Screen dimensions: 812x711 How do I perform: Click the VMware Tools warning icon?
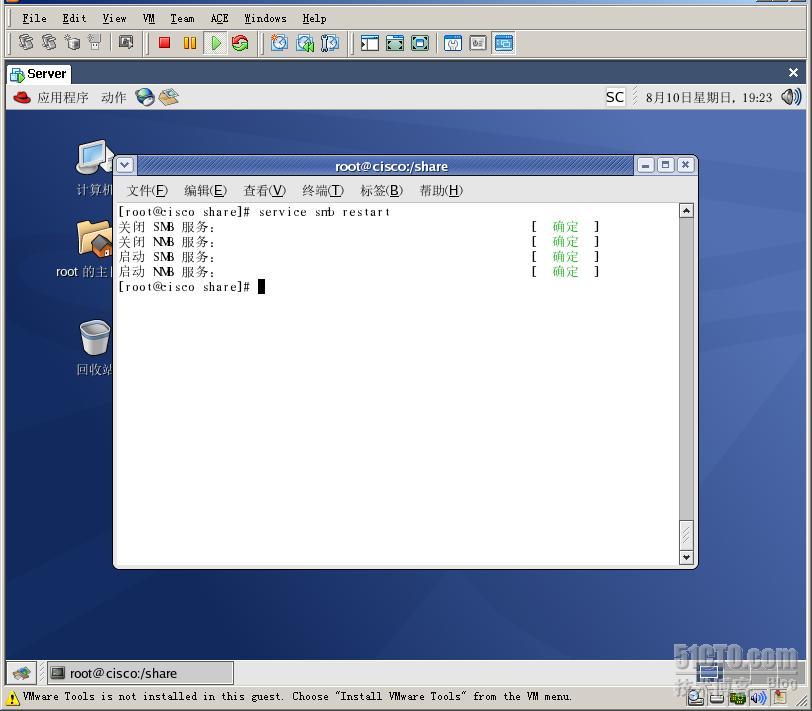click(x=13, y=698)
